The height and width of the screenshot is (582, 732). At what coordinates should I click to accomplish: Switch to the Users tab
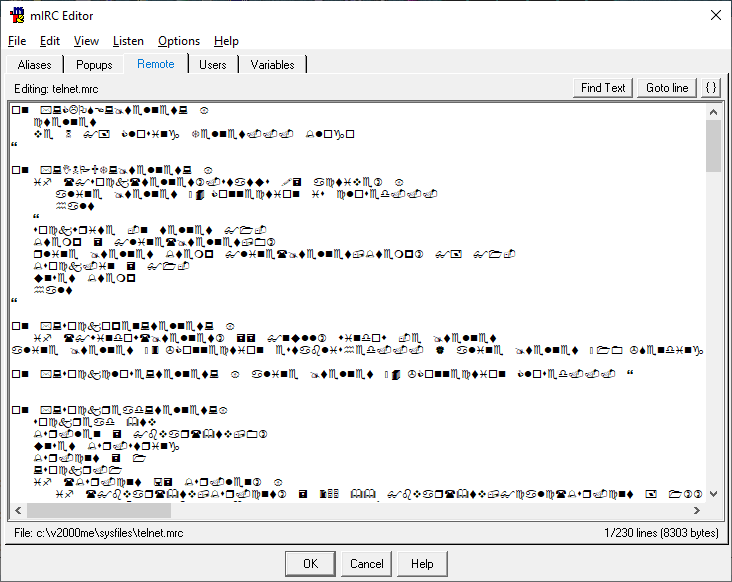coord(212,65)
